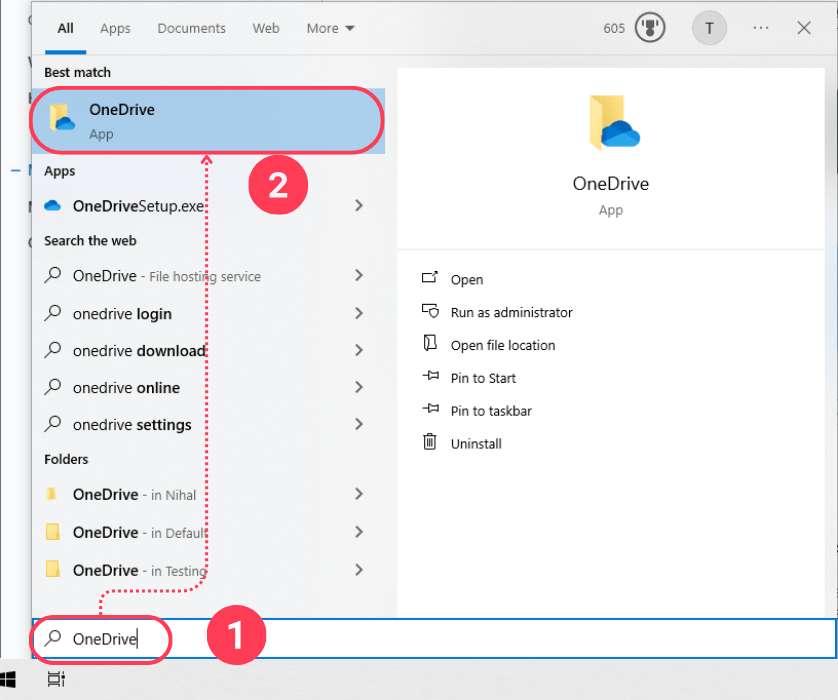Switch to the Apps tab
This screenshot has height=700, width=838.
point(115,28)
